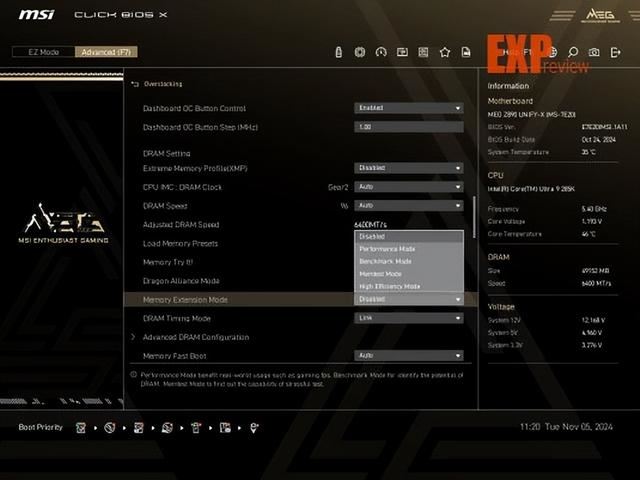Take screenshot with the camera icon
The height and width of the screenshot is (480, 640).
coord(594,52)
